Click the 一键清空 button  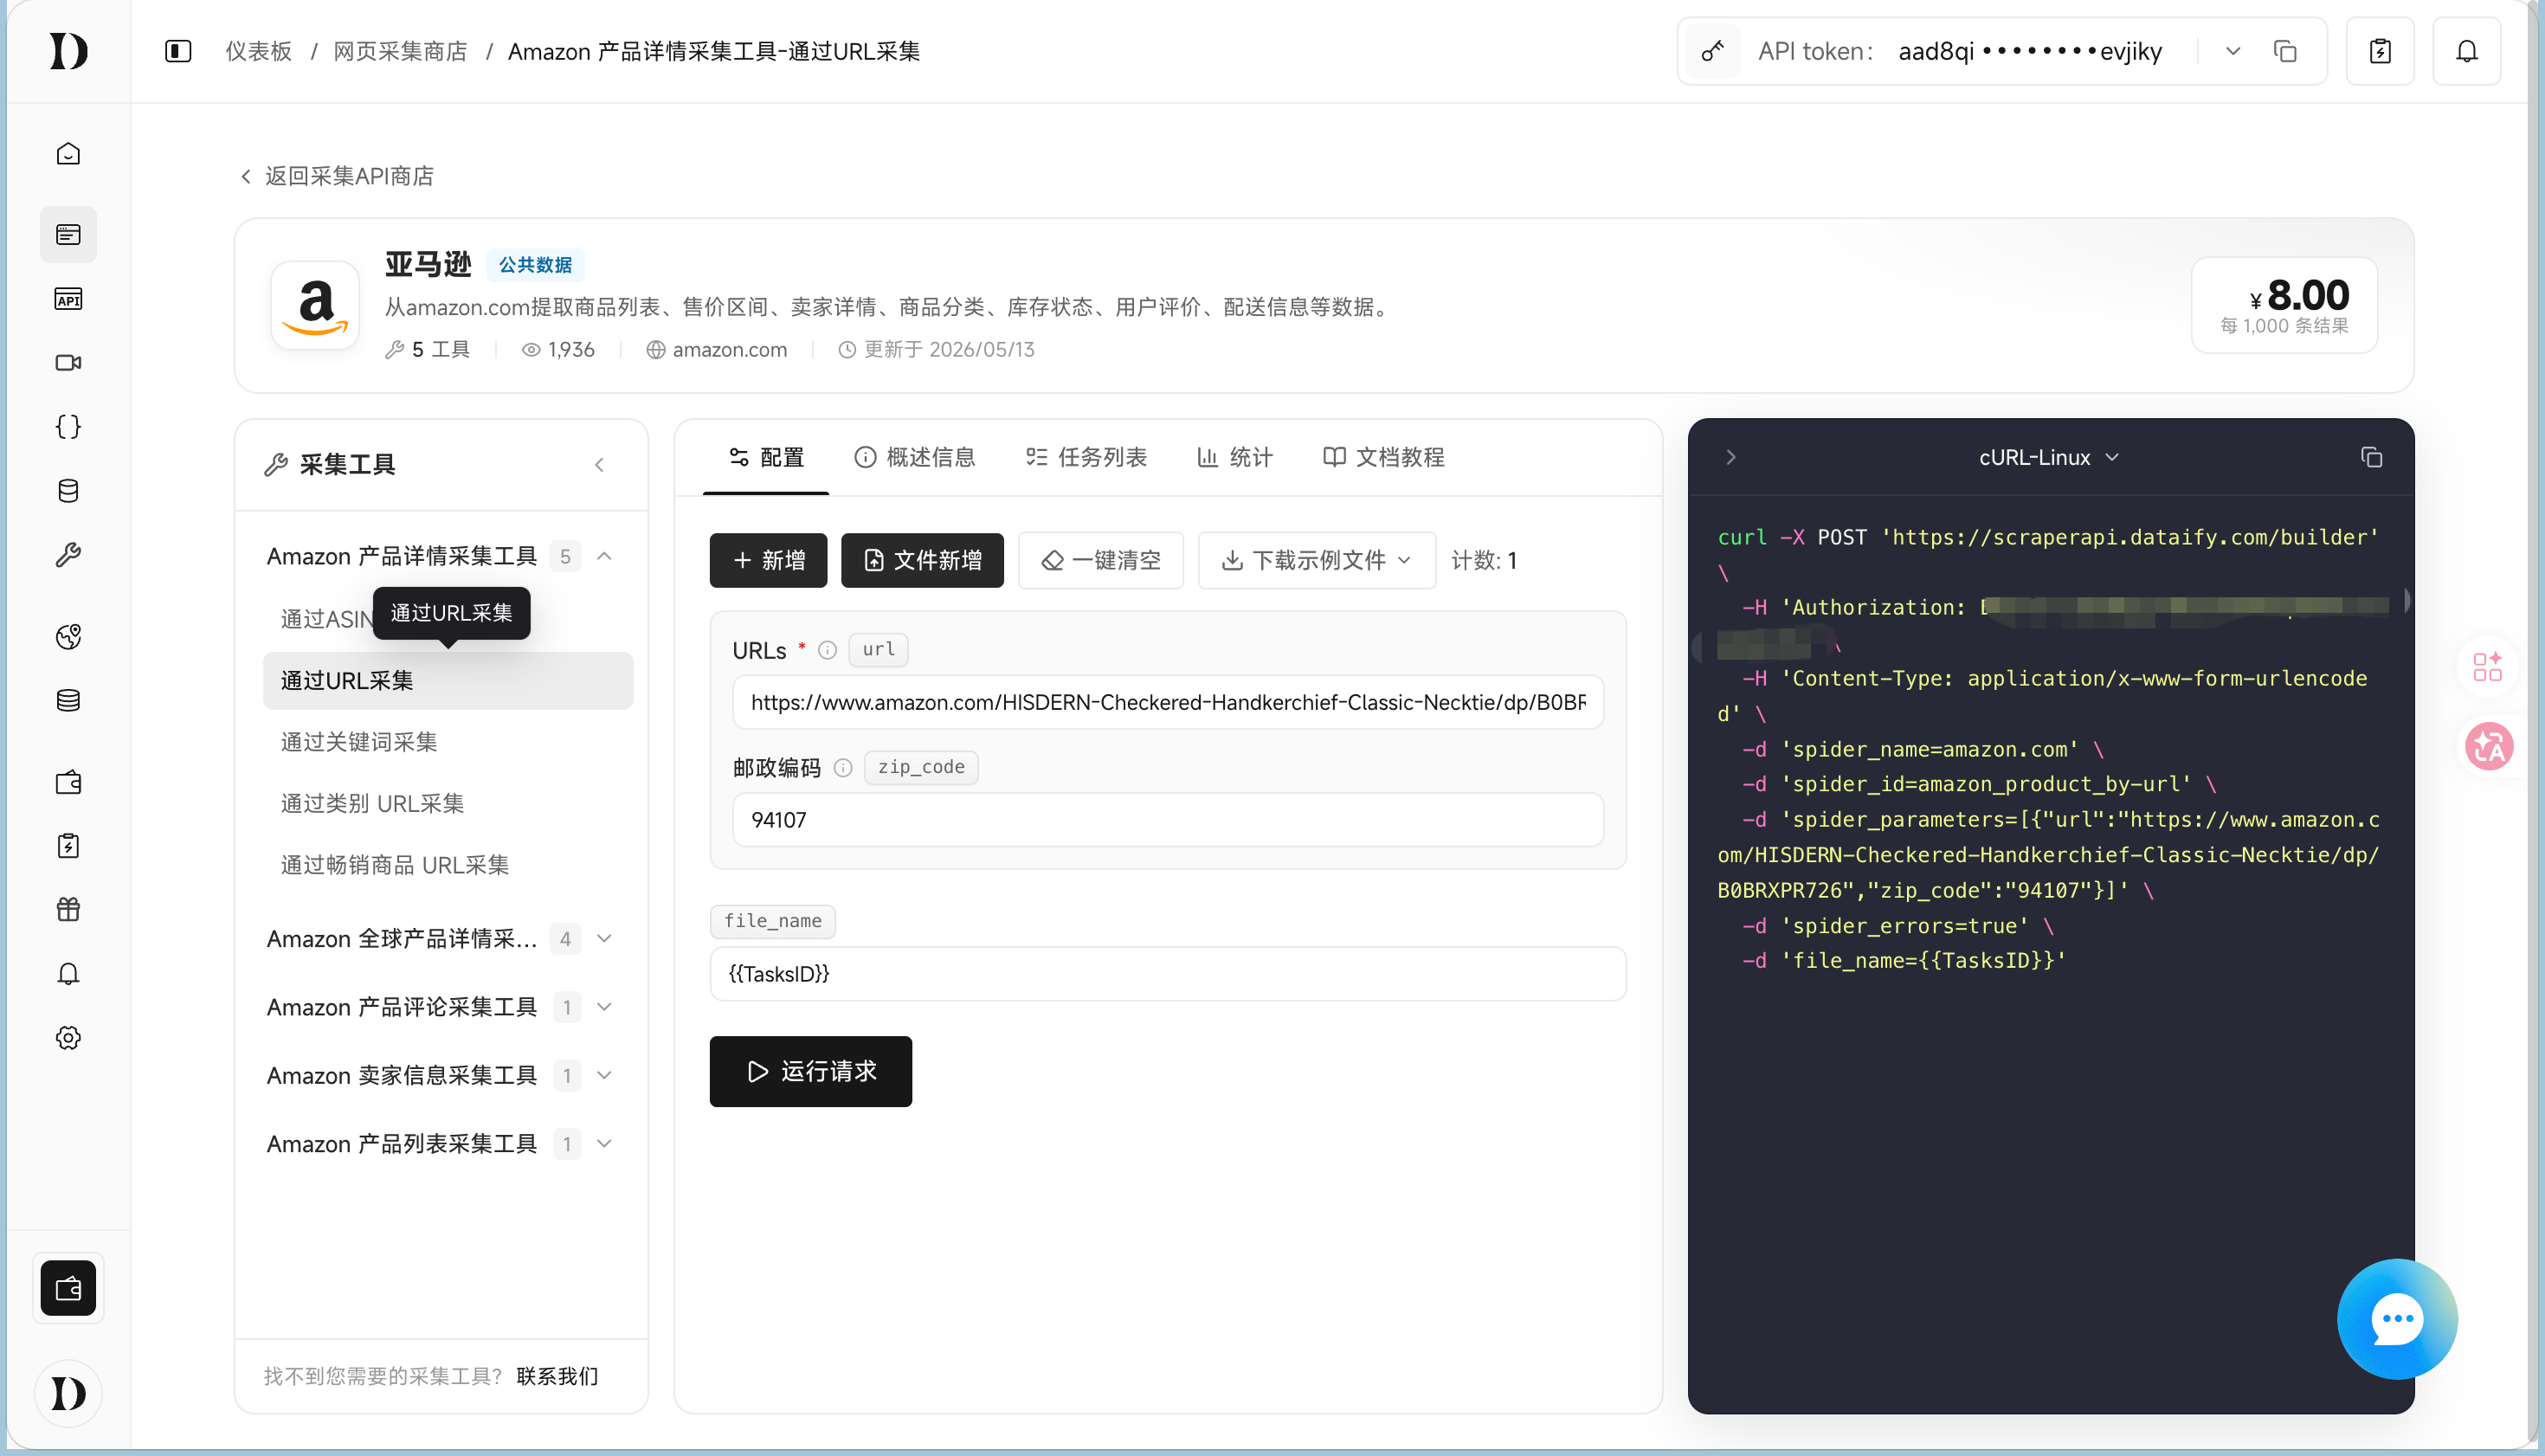(1100, 561)
